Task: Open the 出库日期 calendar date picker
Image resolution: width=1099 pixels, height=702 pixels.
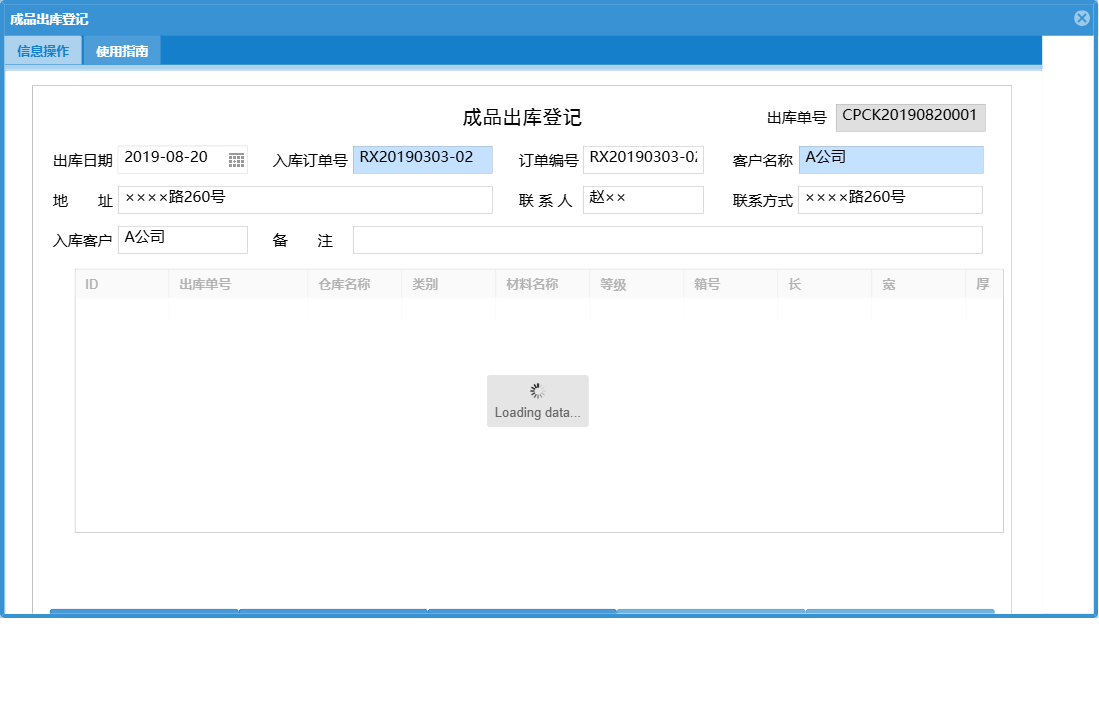Action: (234, 158)
